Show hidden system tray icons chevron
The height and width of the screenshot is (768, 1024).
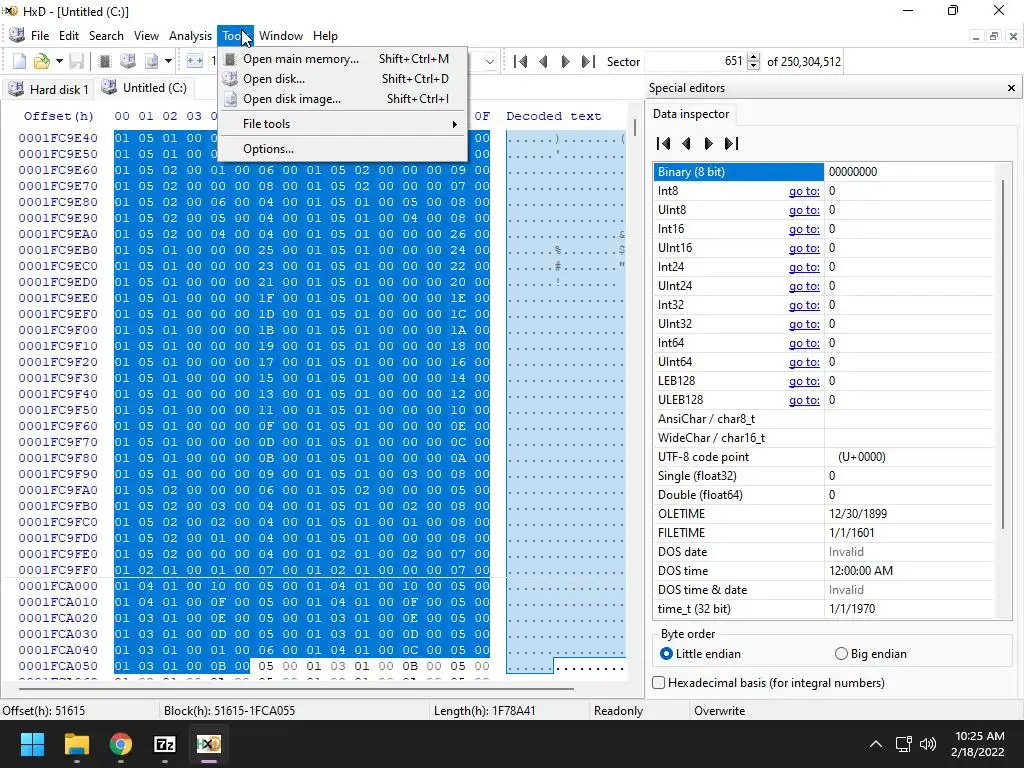(876, 744)
